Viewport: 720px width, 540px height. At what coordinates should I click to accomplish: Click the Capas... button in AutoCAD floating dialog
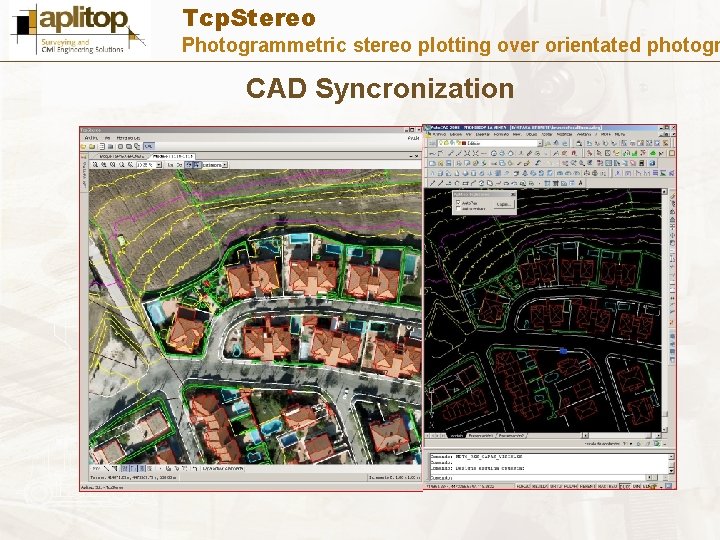[x=503, y=204]
